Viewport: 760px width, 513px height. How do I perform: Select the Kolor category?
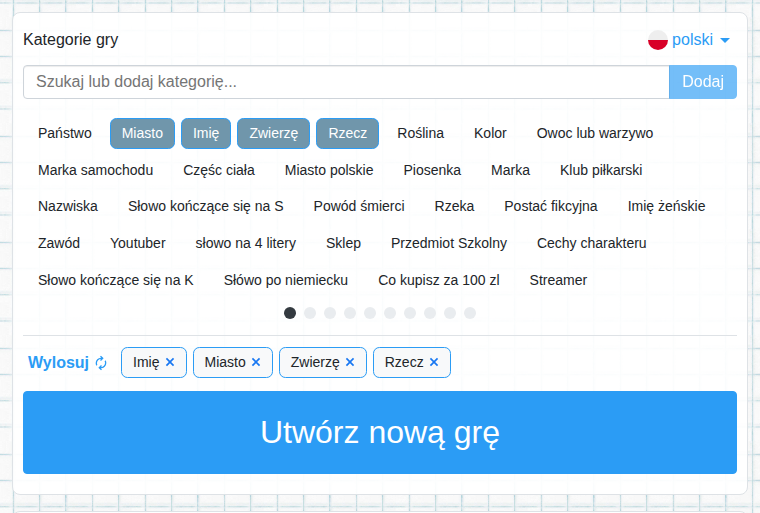coord(490,133)
